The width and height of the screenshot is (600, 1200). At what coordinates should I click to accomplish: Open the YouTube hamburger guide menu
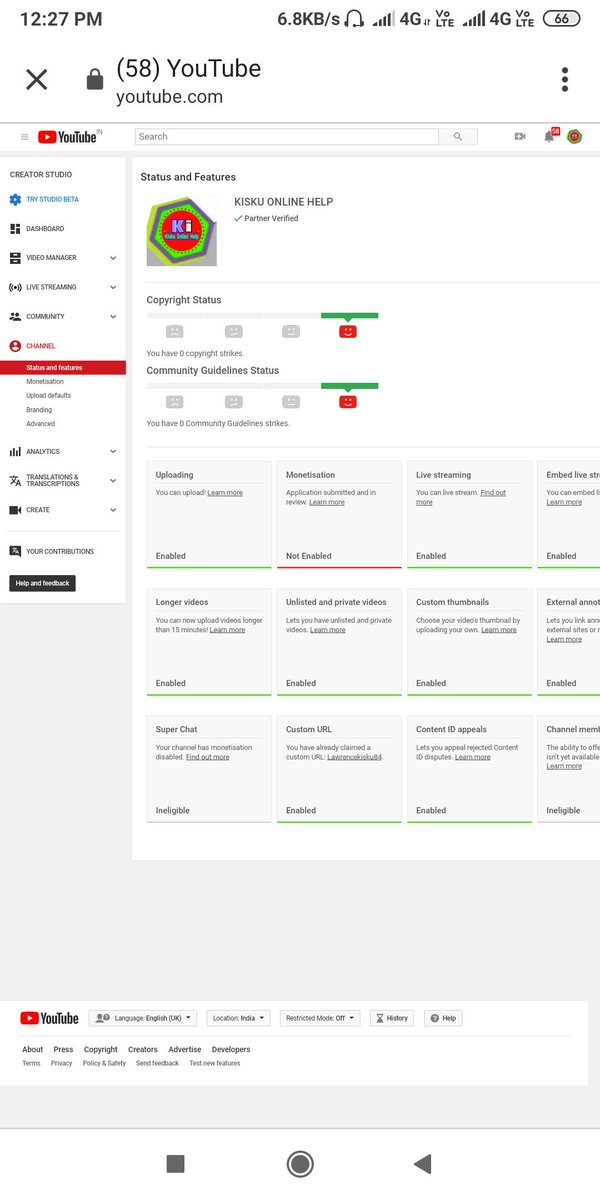point(25,137)
